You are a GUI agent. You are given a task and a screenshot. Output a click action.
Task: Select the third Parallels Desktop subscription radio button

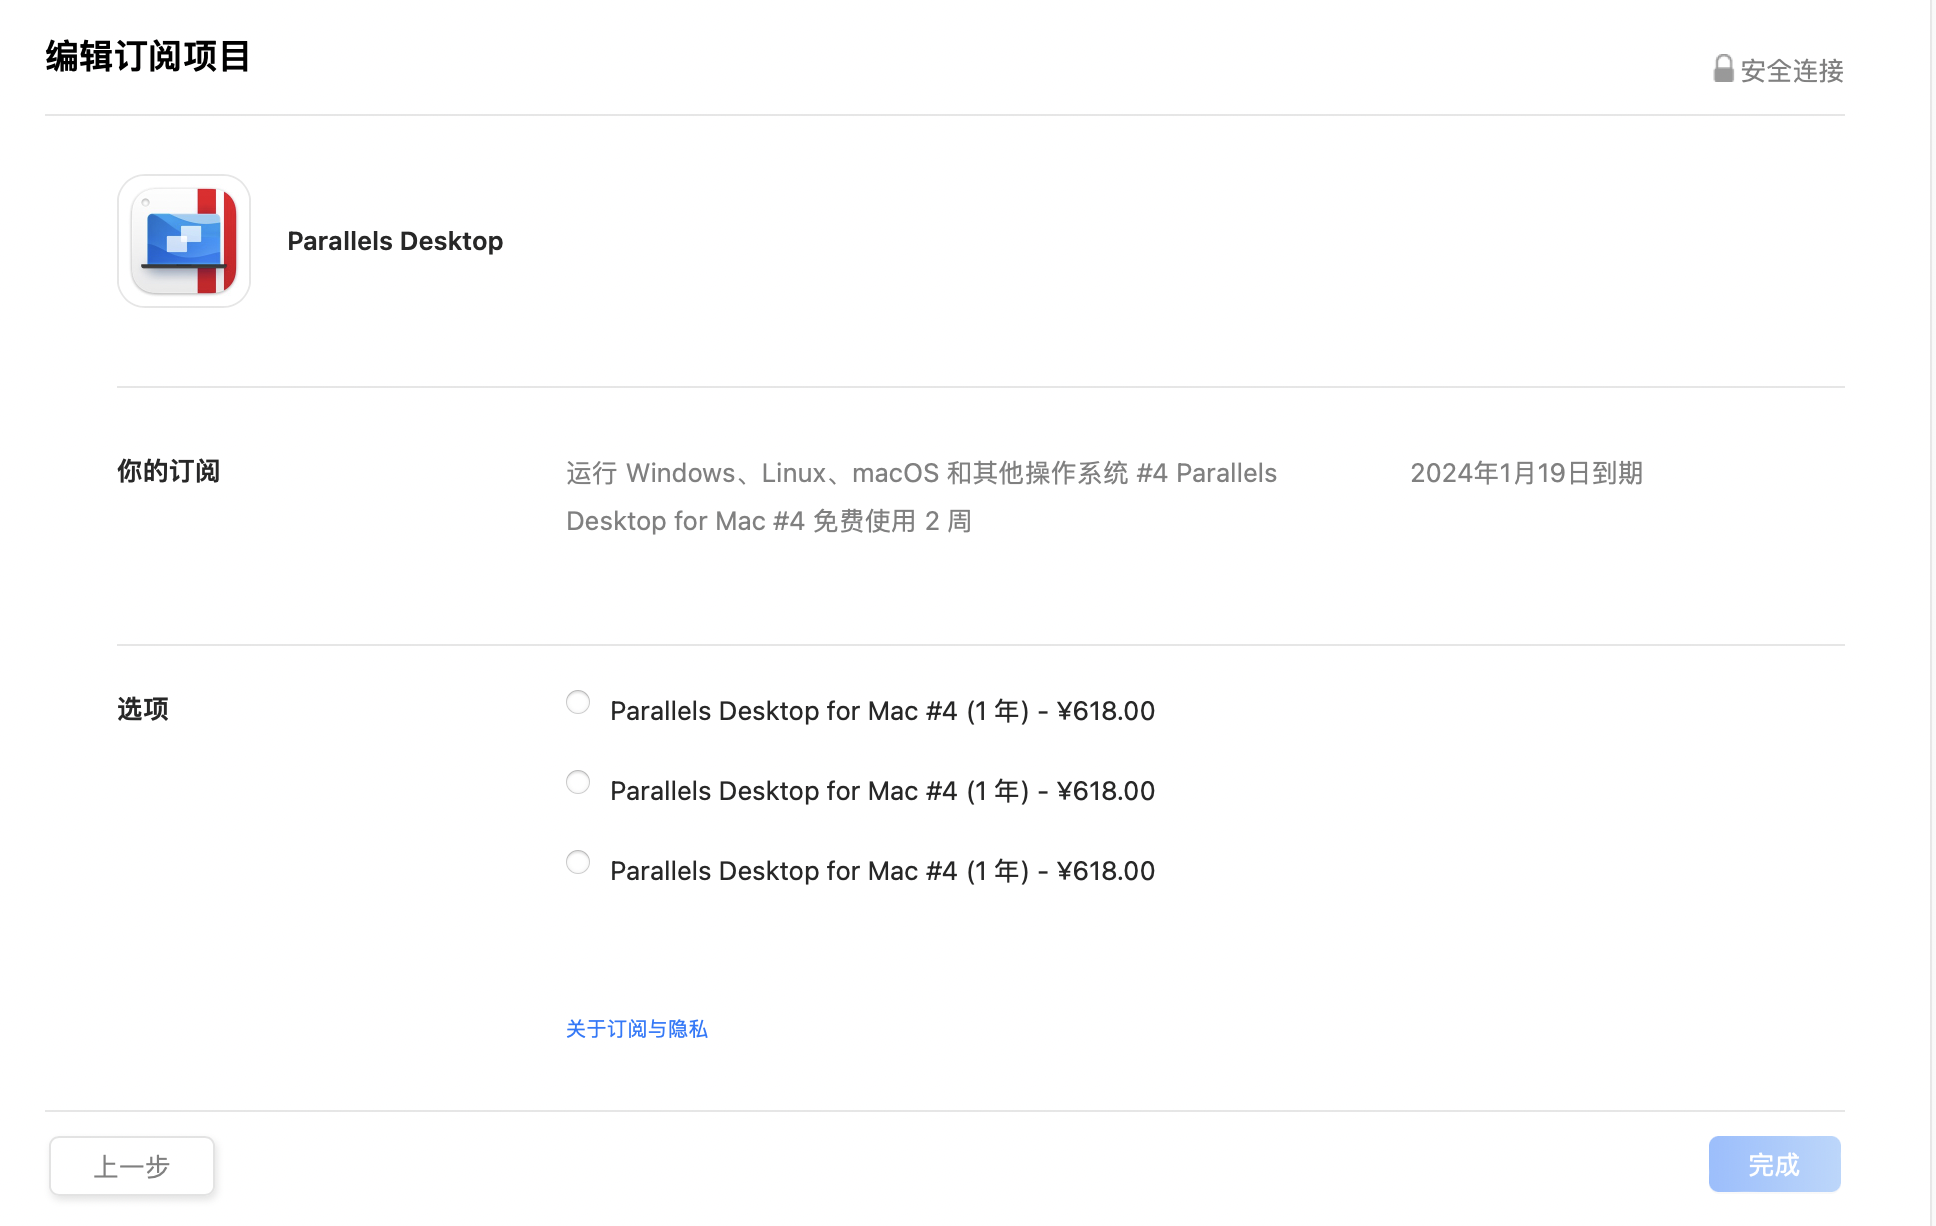coord(578,862)
